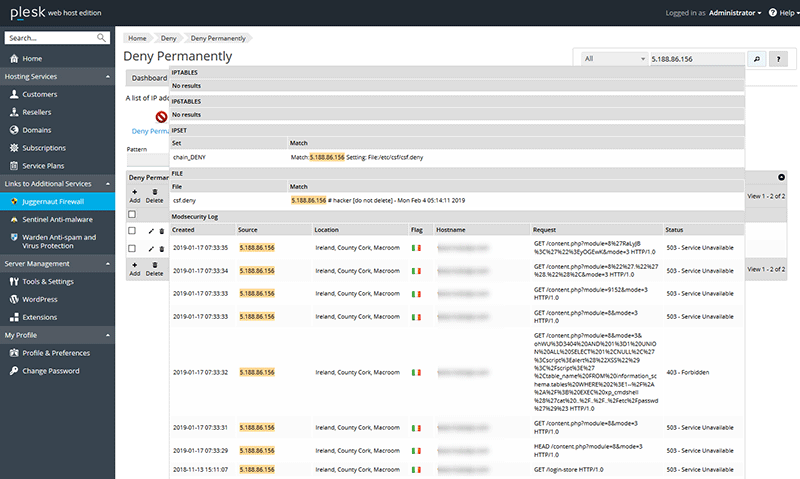Go to Deny breadcrumb
The height and width of the screenshot is (479, 800).
(x=168, y=38)
